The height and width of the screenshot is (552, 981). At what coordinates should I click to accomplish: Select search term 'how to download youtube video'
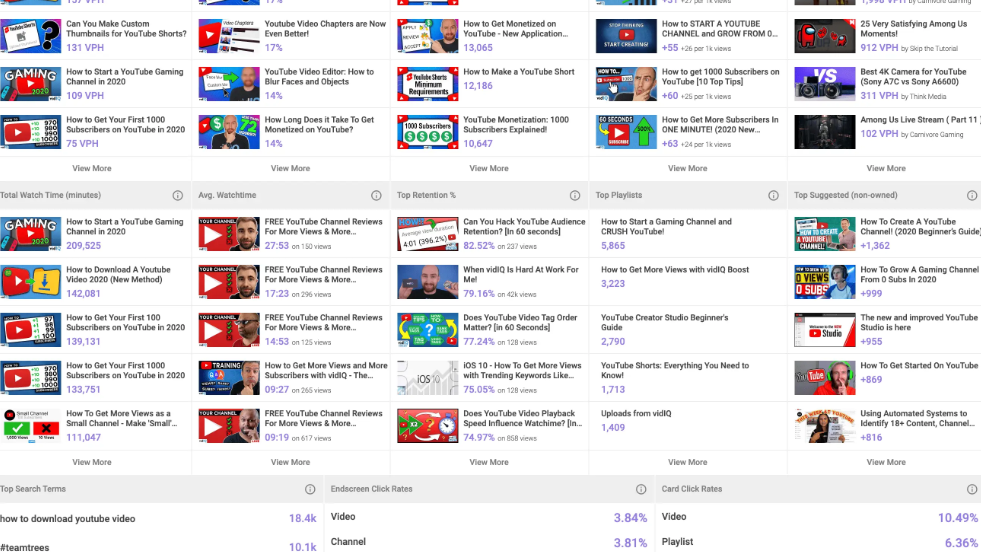[68, 519]
